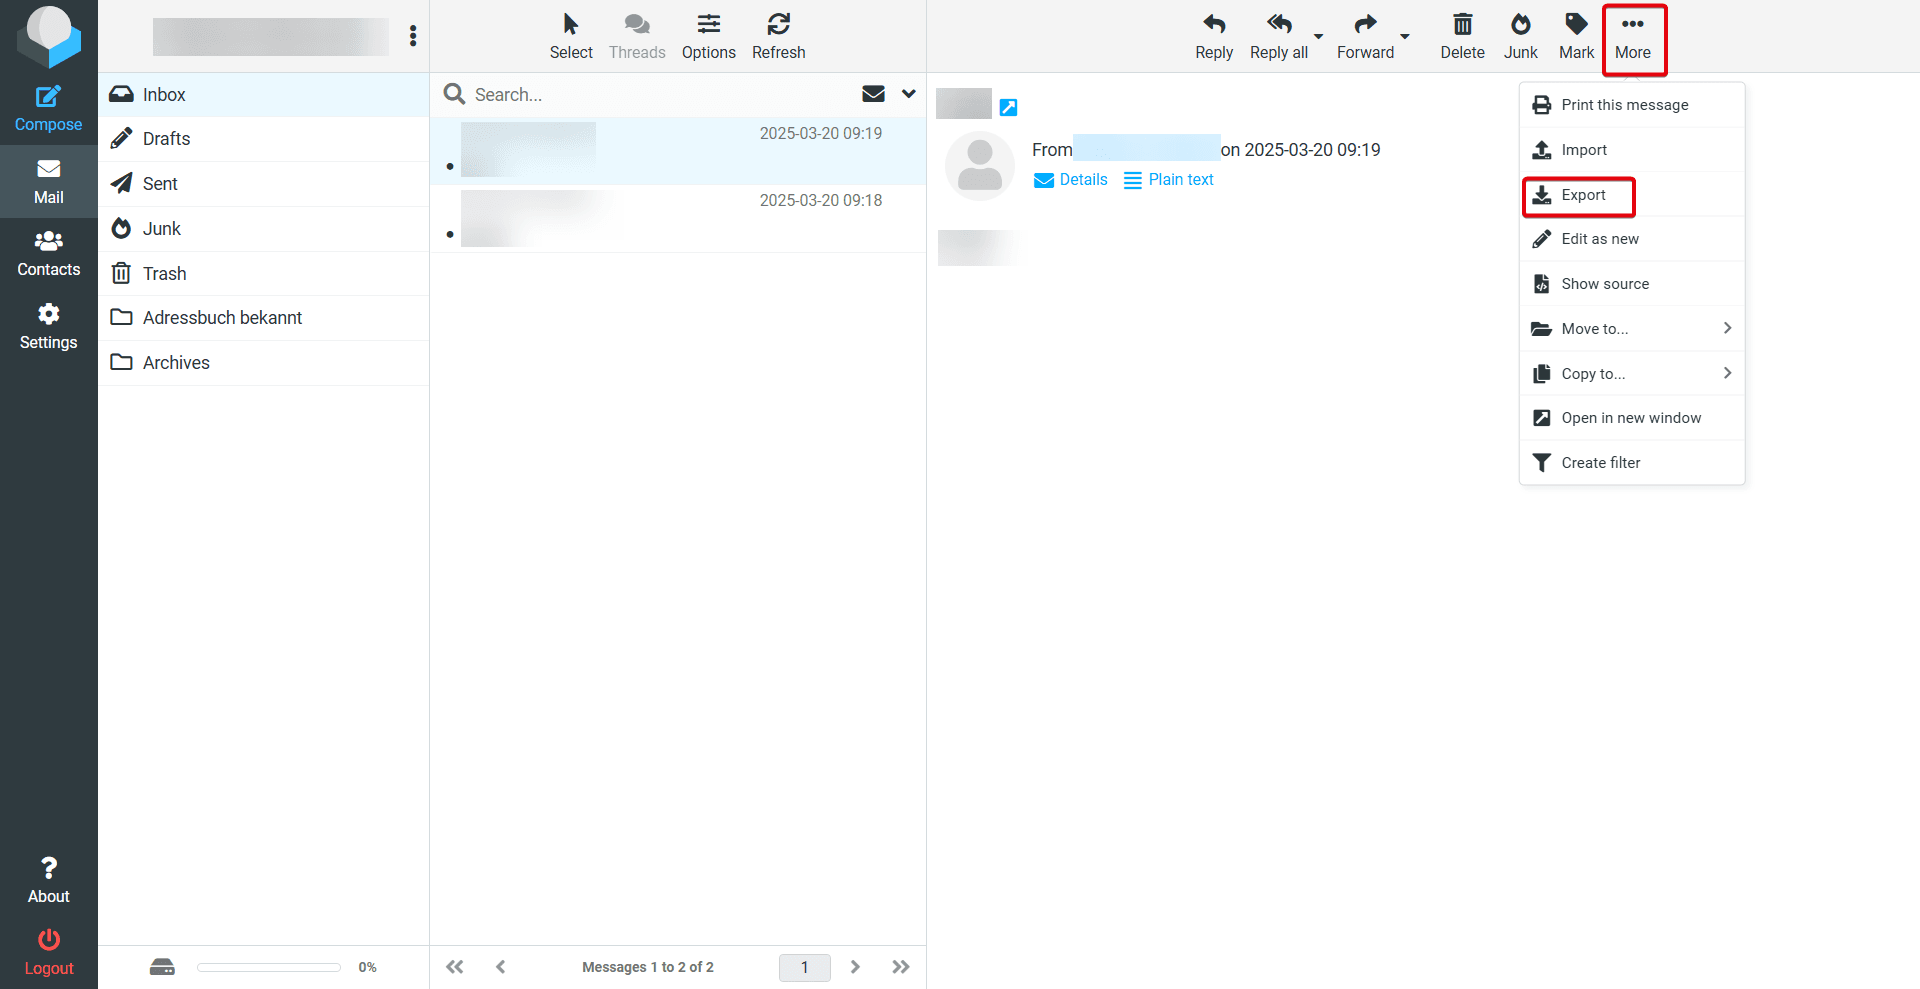This screenshot has height=989, width=1920.
Task: Log out of the webmail
Action: click(x=48, y=950)
